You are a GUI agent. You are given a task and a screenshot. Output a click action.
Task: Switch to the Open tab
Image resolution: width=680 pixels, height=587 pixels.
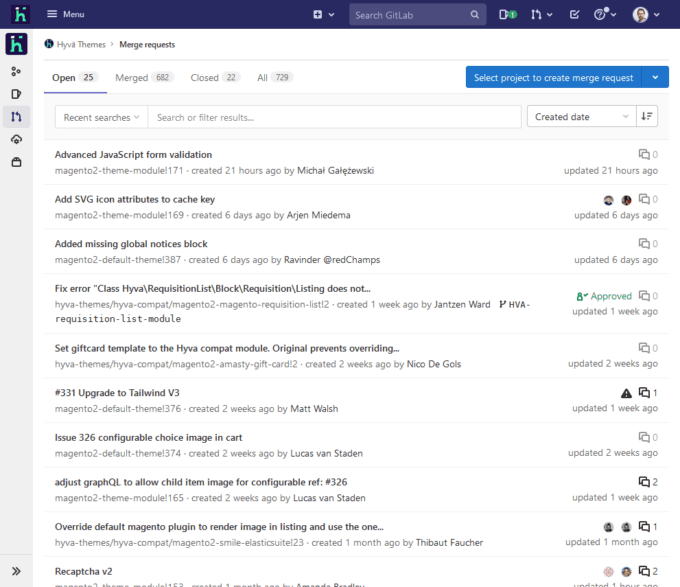(75, 78)
